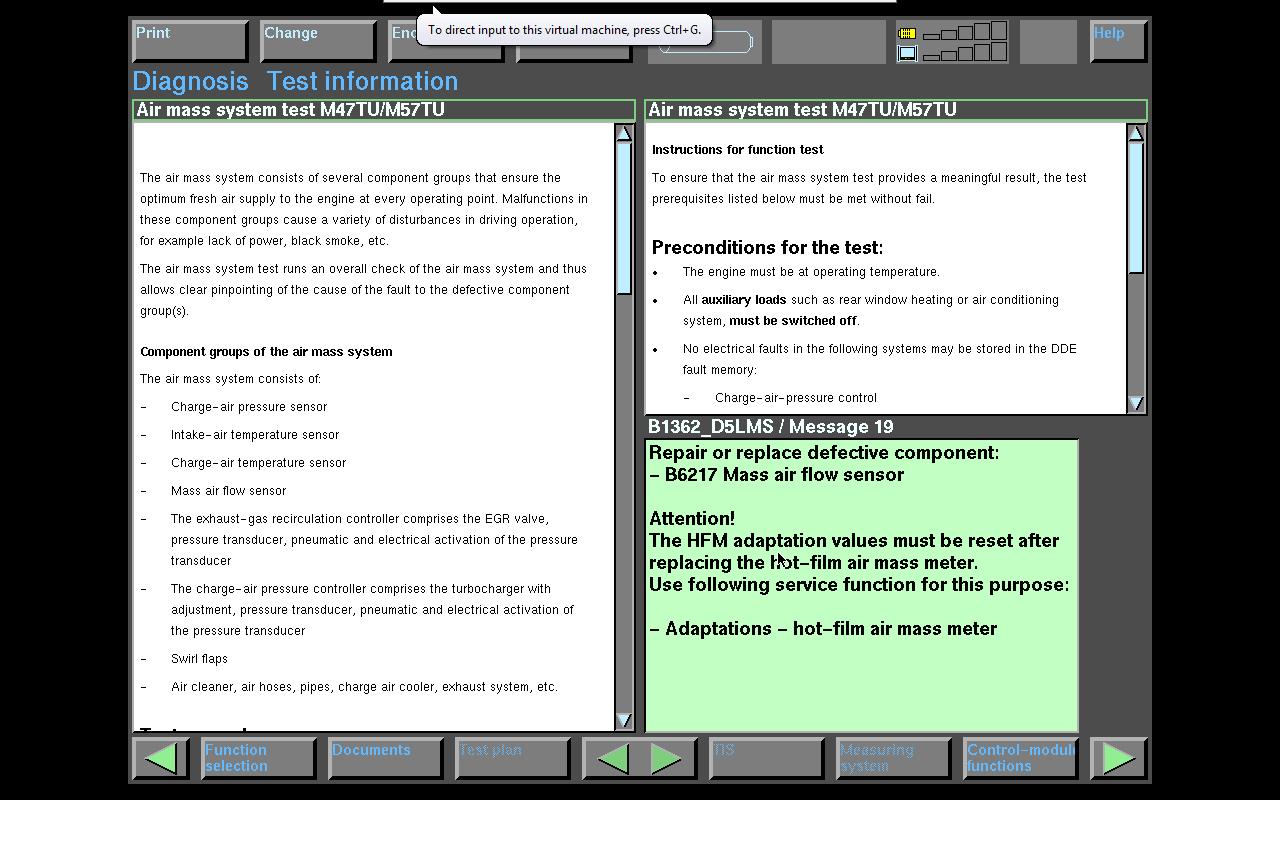1284x856 pixels.
Task: Click exhaust-gas recirculation controller paragraph
Action: 374,540
